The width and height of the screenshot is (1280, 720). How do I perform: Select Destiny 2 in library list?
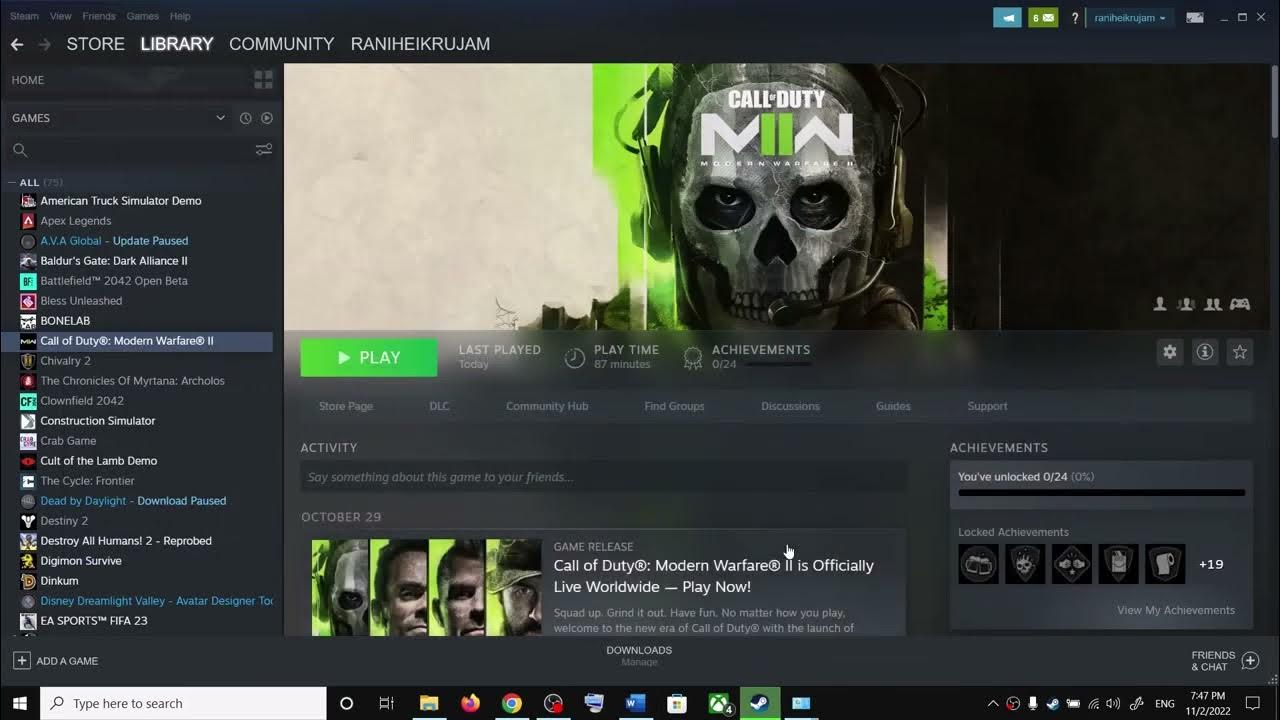click(x=64, y=521)
